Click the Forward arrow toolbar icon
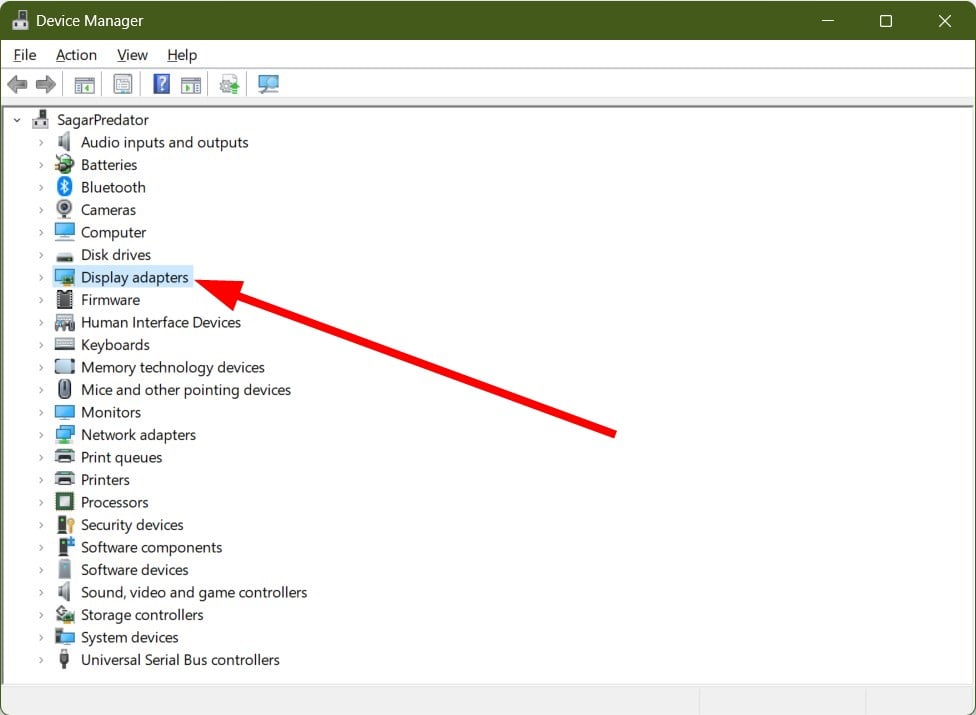 click(45, 84)
